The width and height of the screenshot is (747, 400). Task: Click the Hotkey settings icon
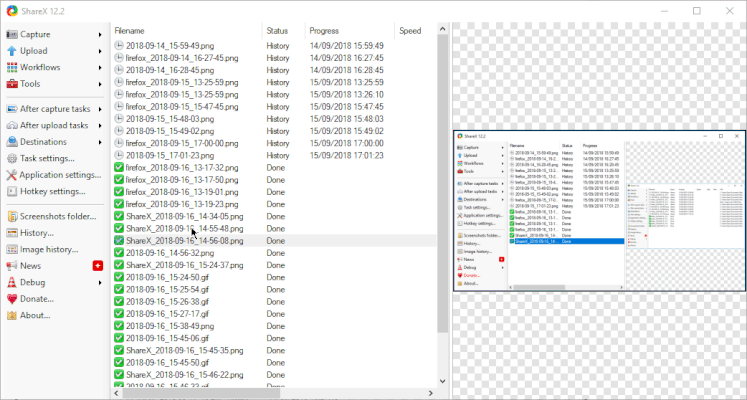[12, 191]
